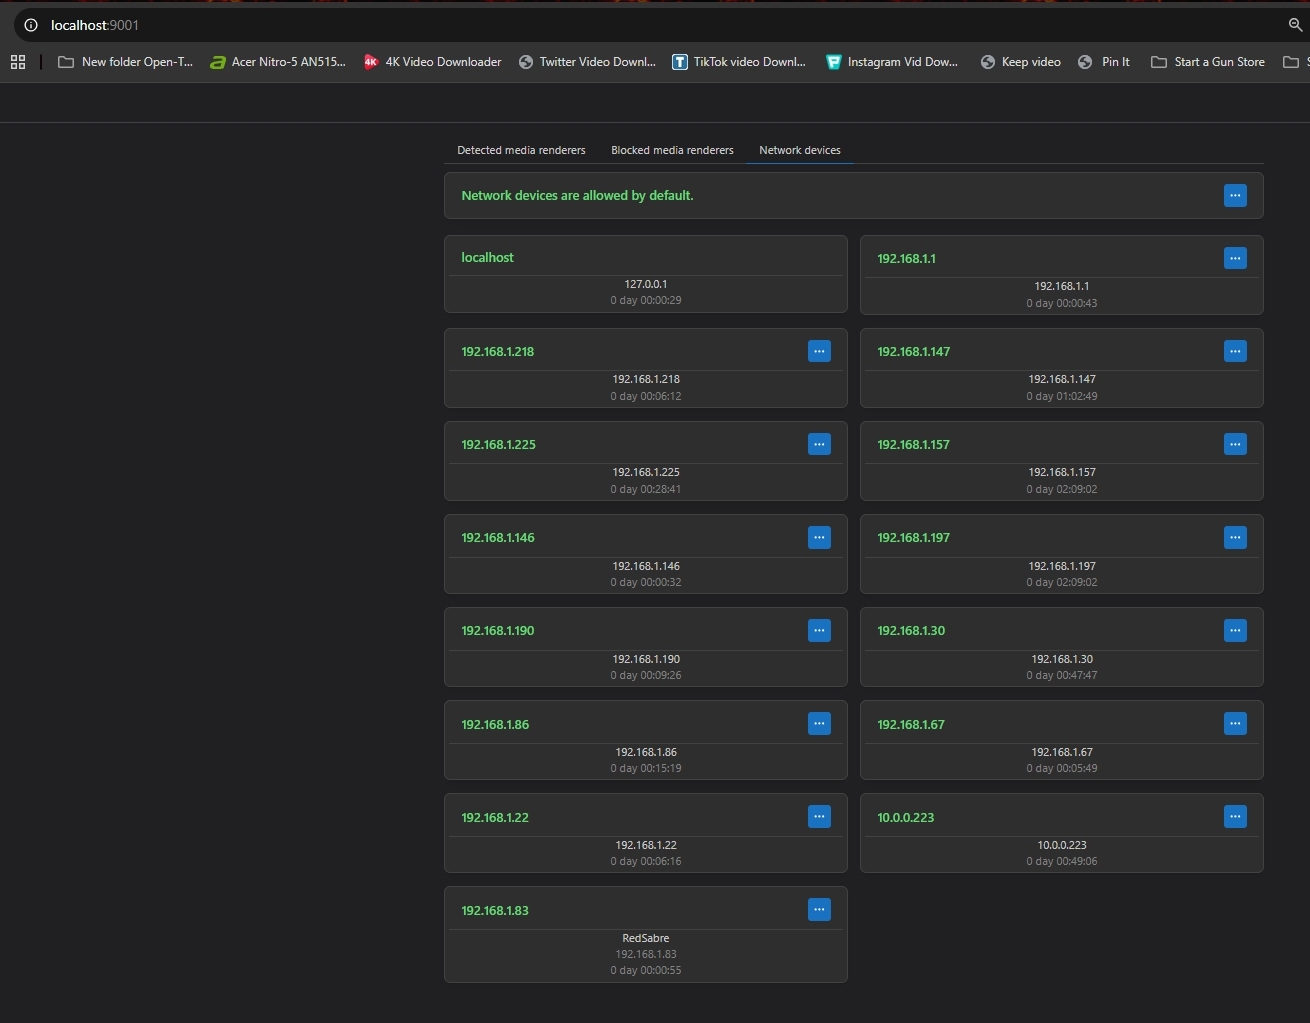Click the 127.0.0.1 address text
The height and width of the screenshot is (1023, 1310).
tap(646, 284)
